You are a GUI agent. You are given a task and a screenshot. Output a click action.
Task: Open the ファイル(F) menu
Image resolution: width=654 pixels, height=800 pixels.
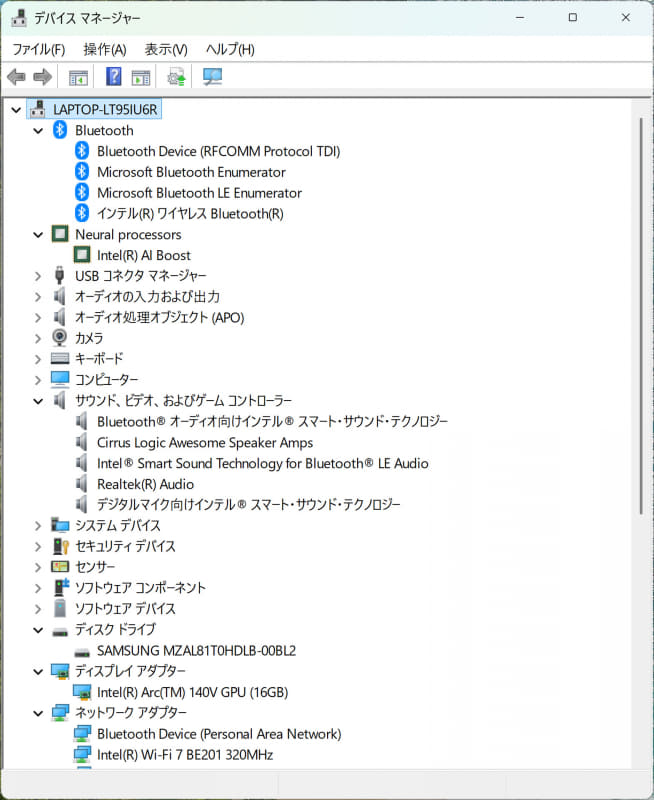coord(39,49)
